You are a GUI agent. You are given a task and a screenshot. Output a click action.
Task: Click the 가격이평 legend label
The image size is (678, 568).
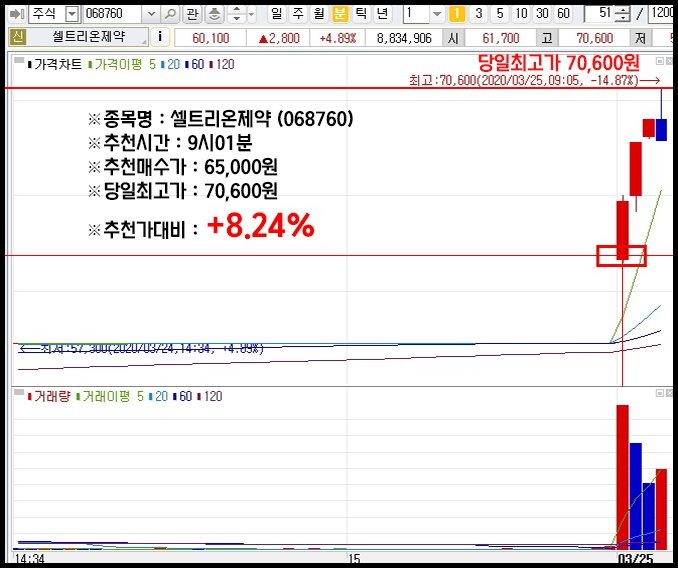[118, 65]
